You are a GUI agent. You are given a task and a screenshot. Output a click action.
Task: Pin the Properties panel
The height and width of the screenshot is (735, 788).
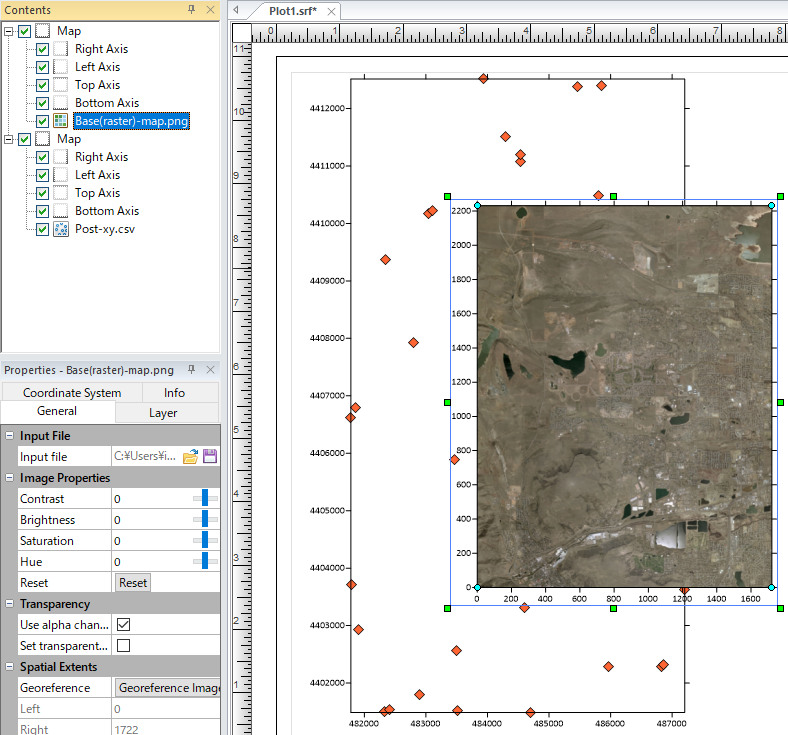(191, 370)
